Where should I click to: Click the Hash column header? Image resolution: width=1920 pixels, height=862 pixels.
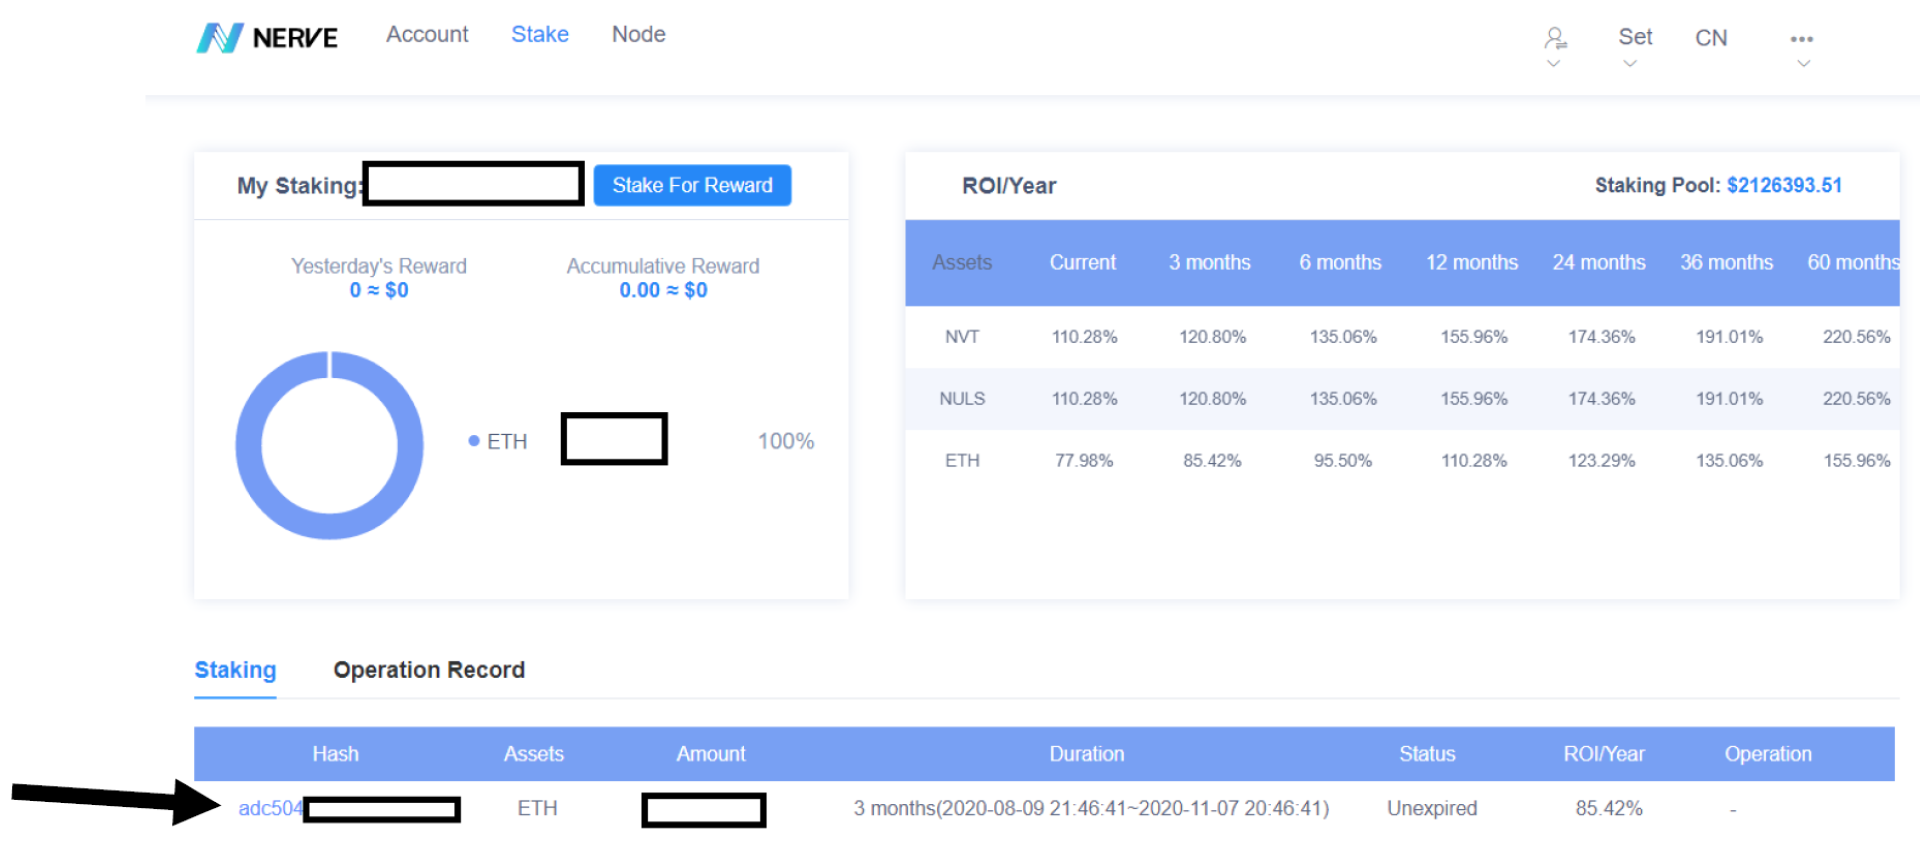pyautogui.click(x=335, y=754)
